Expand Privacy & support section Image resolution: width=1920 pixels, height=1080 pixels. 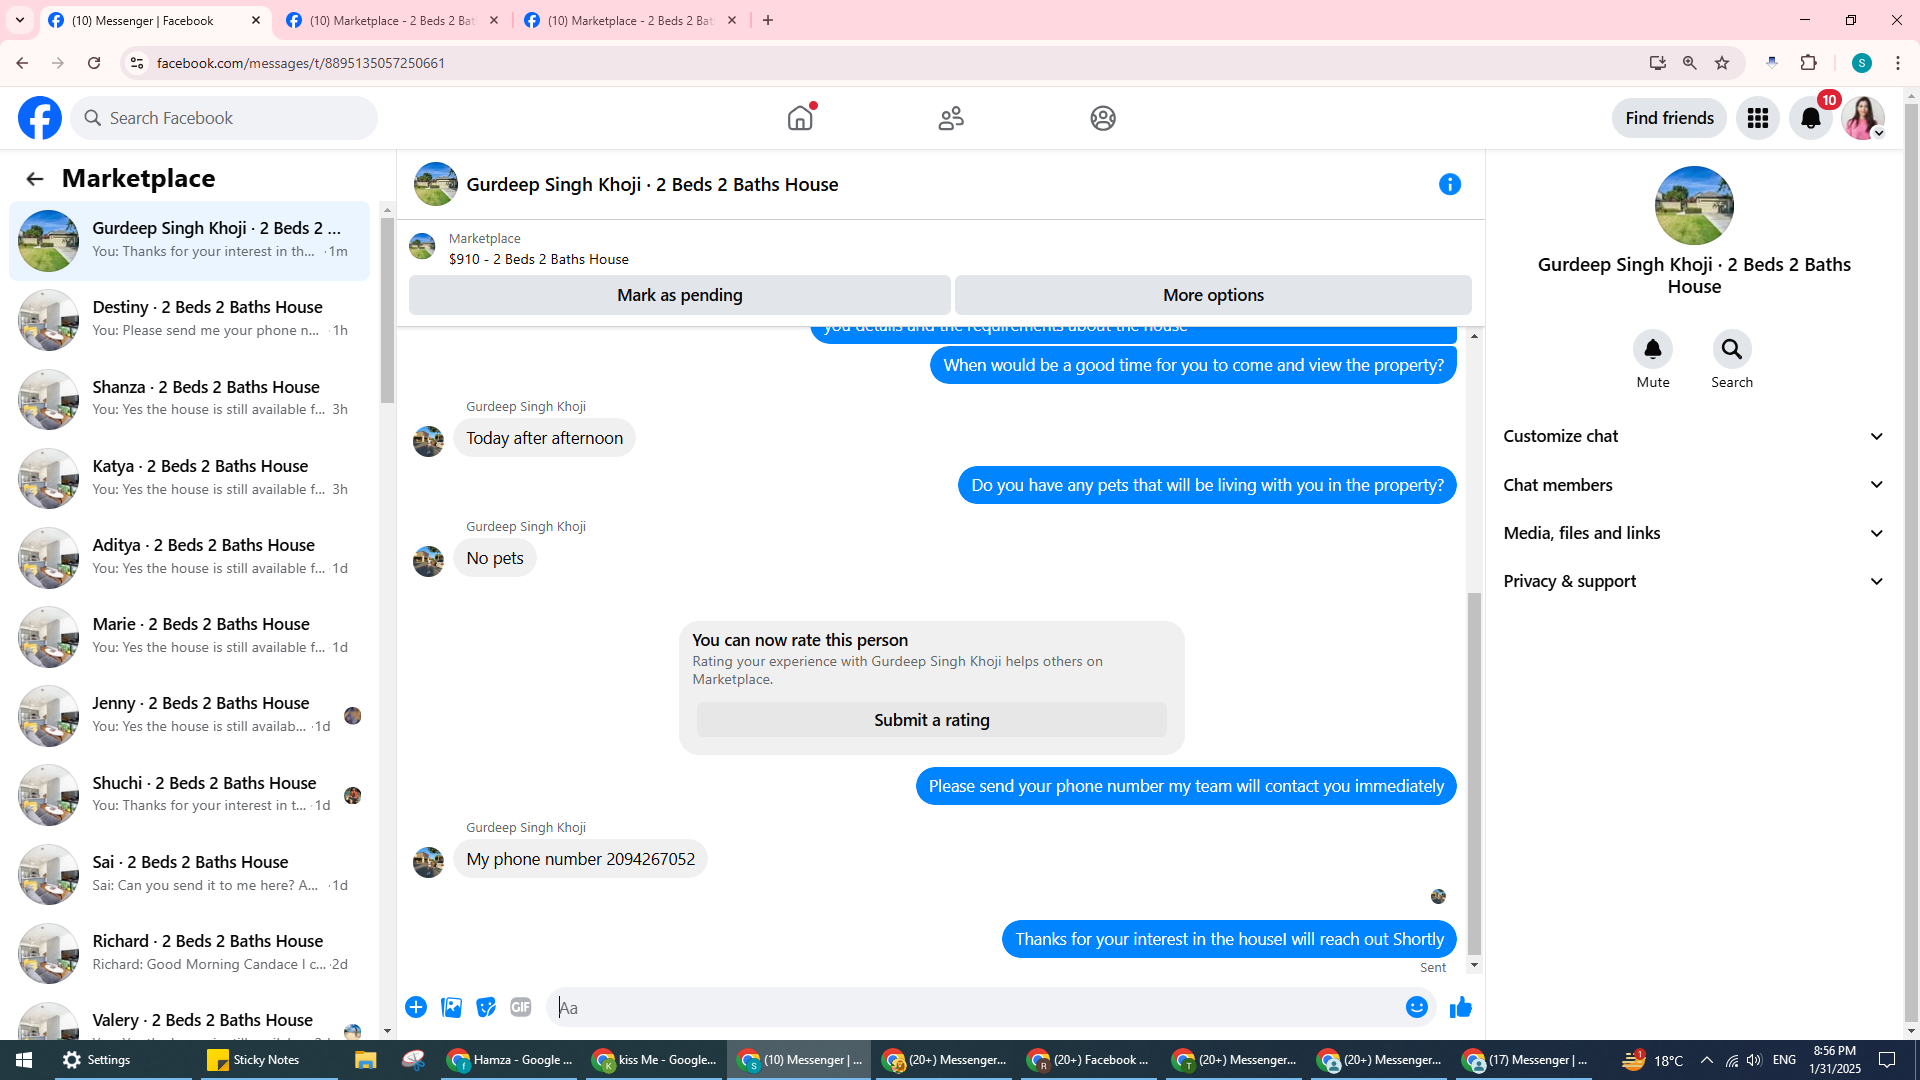coord(1694,581)
